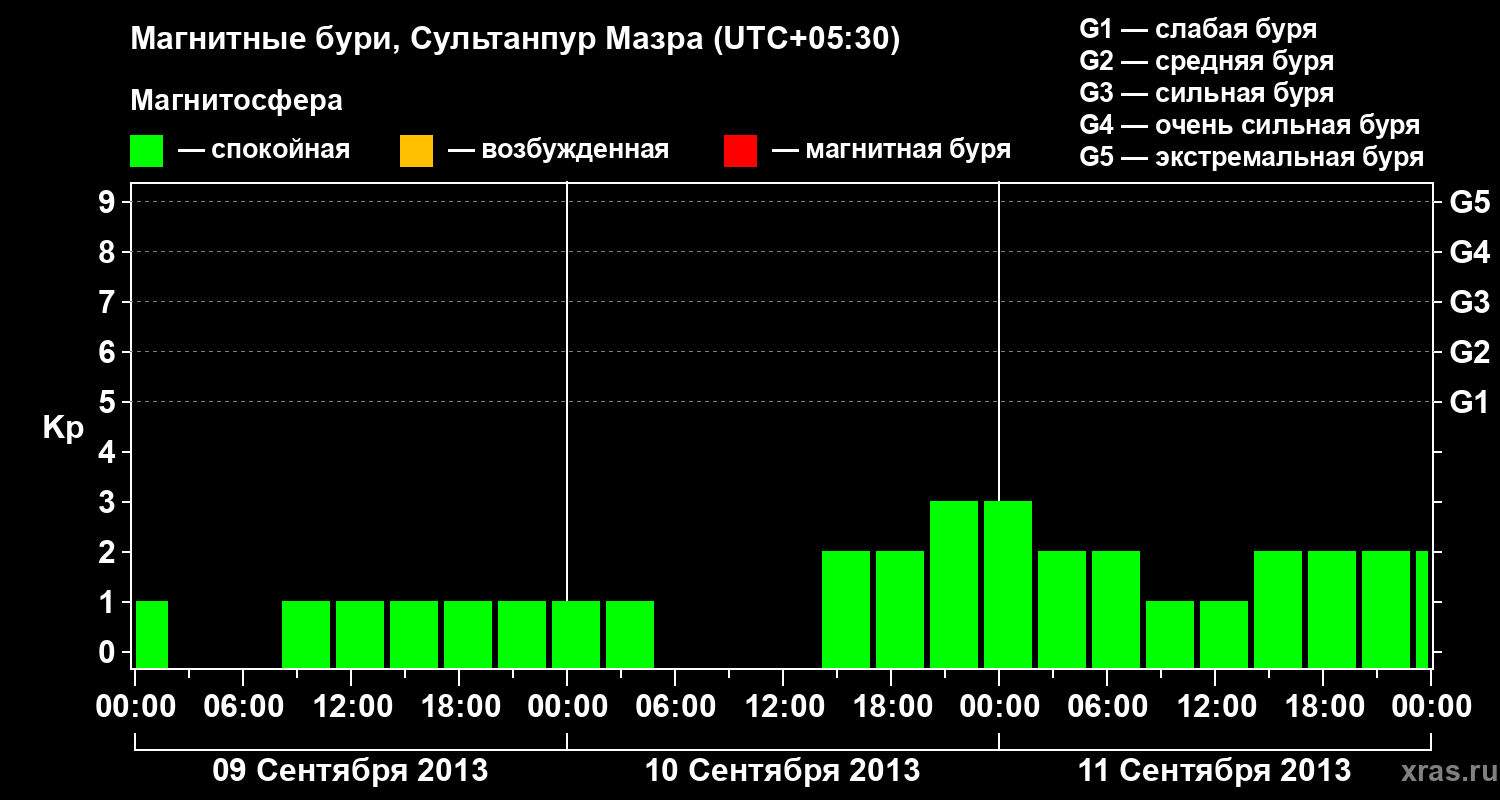Click '18:00' time label under 09 Сентября
This screenshot has width=1500, height=800.
[x=459, y=707]
